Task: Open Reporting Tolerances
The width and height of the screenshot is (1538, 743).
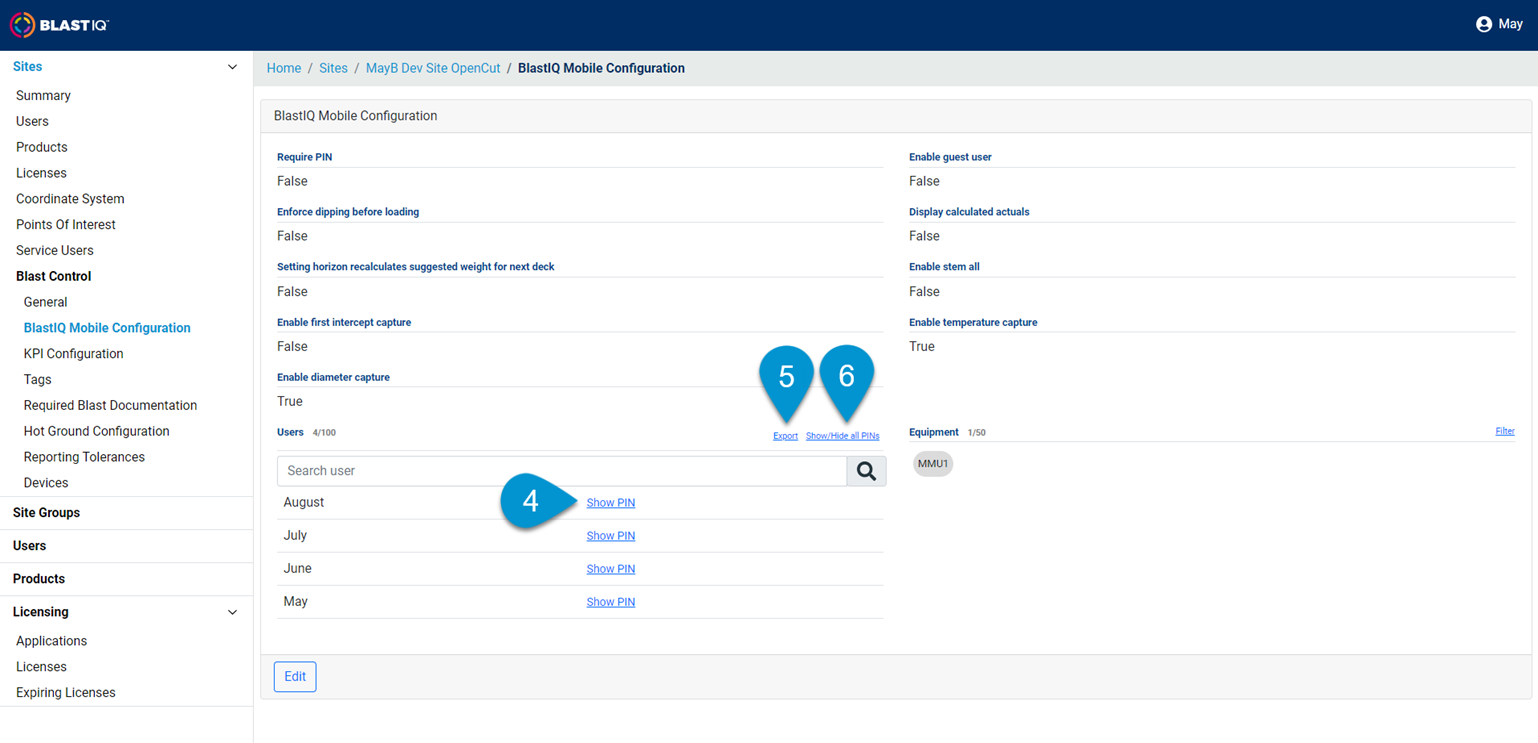Action: pyautogui.click(x=84, y=457)
